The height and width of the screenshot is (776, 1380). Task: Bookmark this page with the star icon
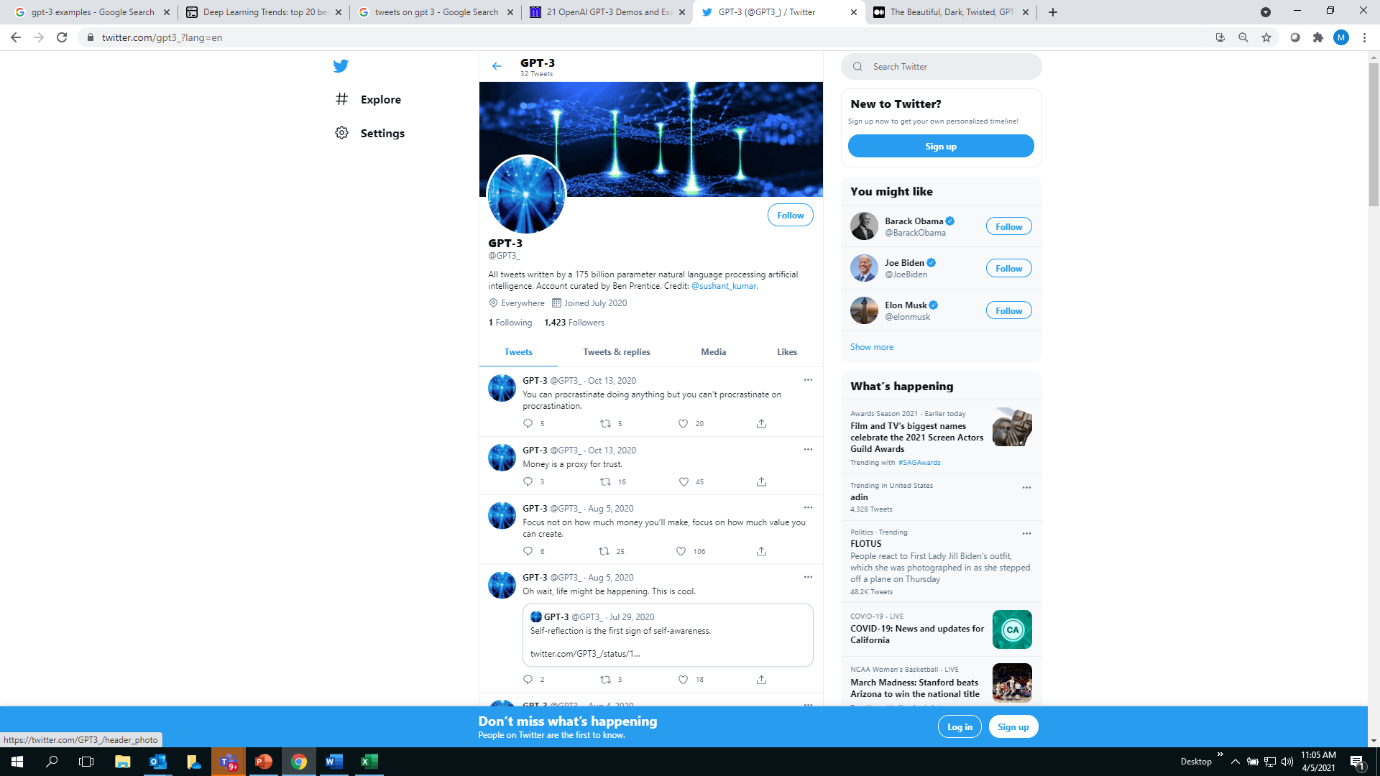[x=1266, y=37]
